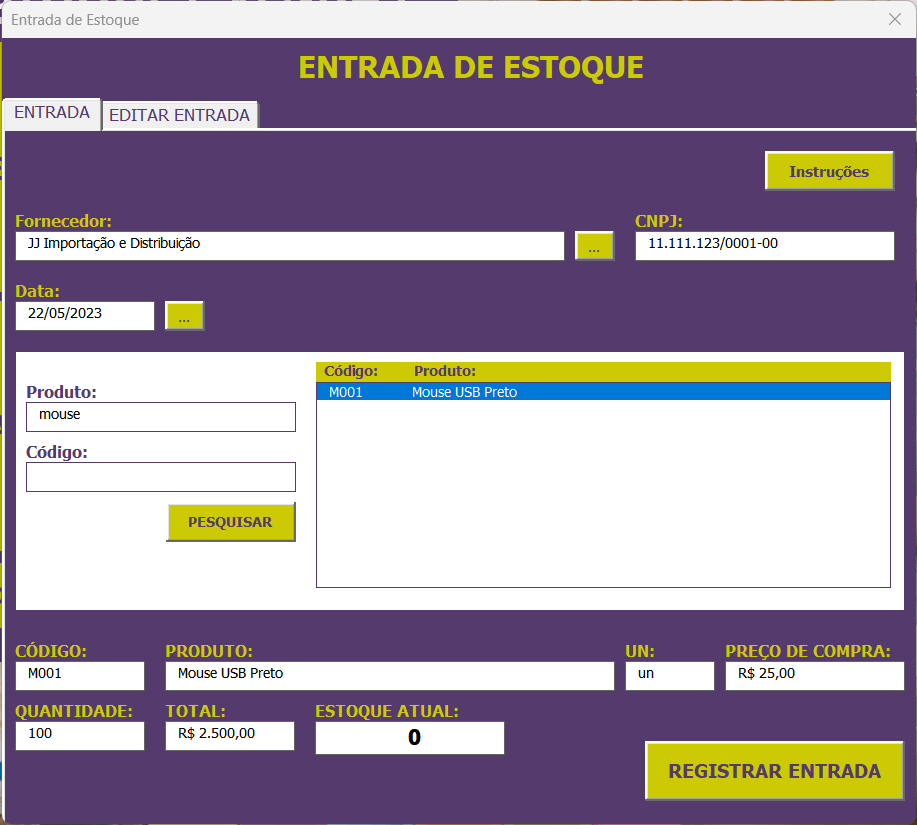Select the M001 Mouse USB Preto row

click(x=603, y=392)
